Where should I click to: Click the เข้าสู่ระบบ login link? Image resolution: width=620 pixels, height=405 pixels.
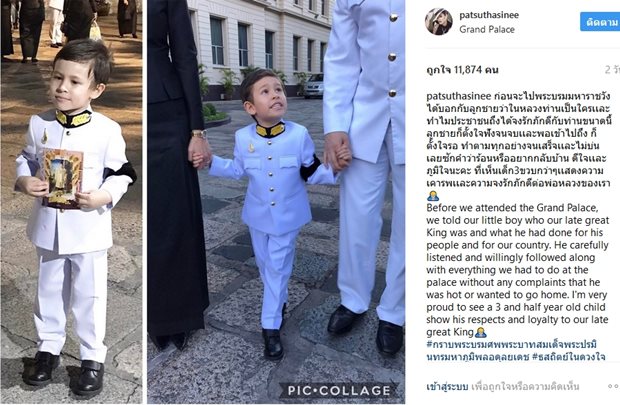point(447,386)
